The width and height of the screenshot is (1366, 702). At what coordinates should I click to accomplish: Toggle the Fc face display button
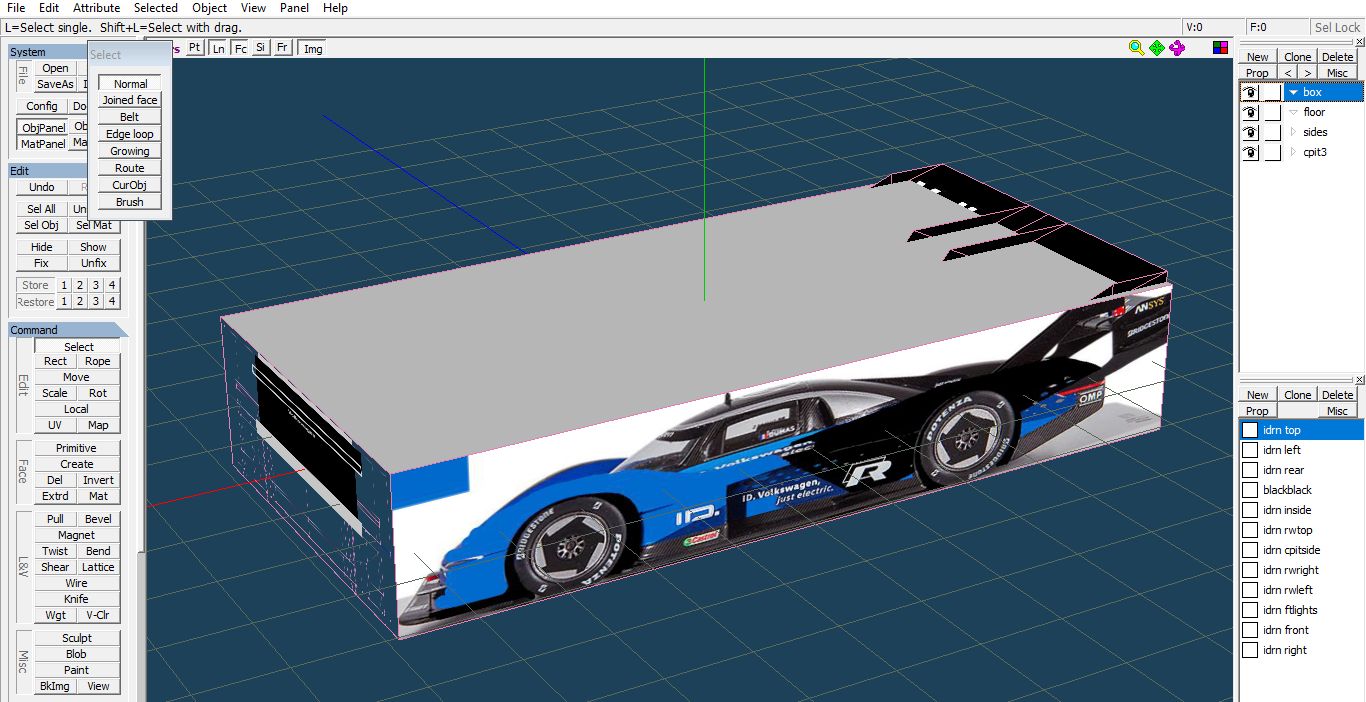tap(240, 48)
